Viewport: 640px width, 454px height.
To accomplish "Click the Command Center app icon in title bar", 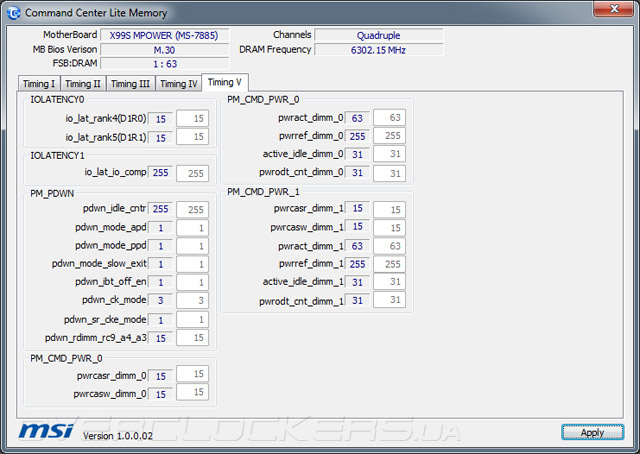I will (x=14, y=13).
